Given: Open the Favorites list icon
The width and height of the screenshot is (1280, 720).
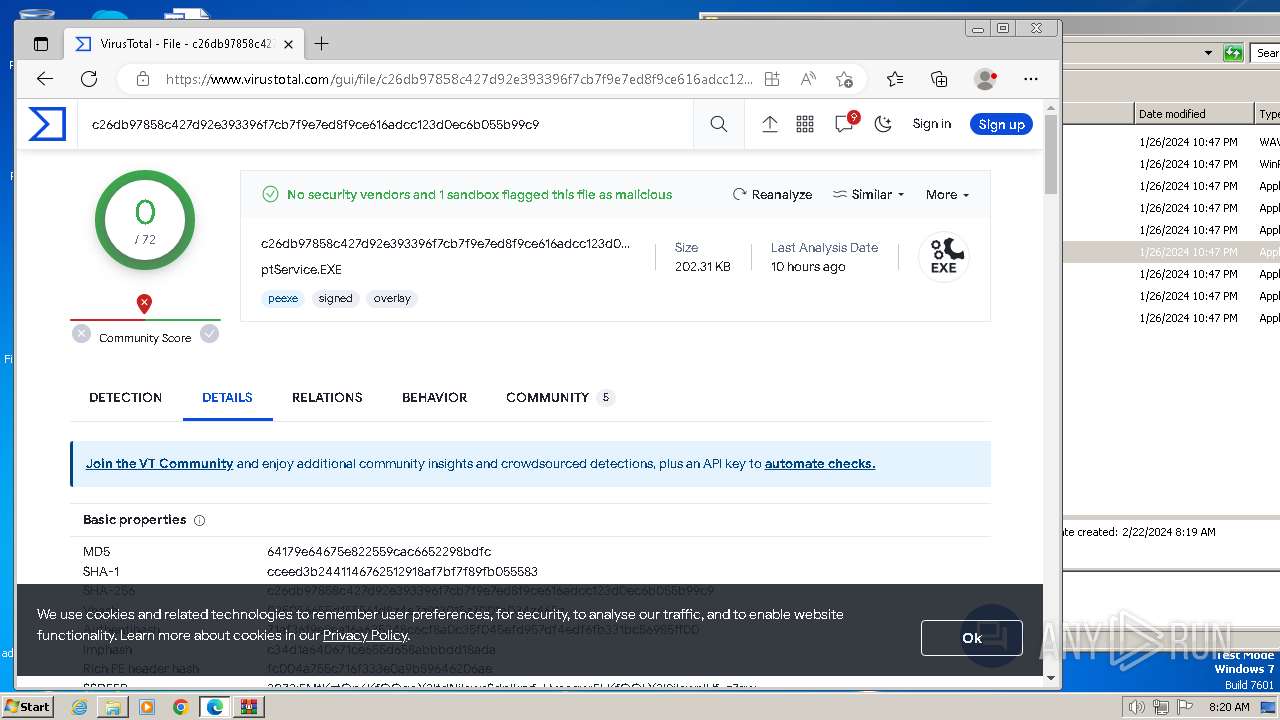Looking at the screenshot, I should click(895, 79).
